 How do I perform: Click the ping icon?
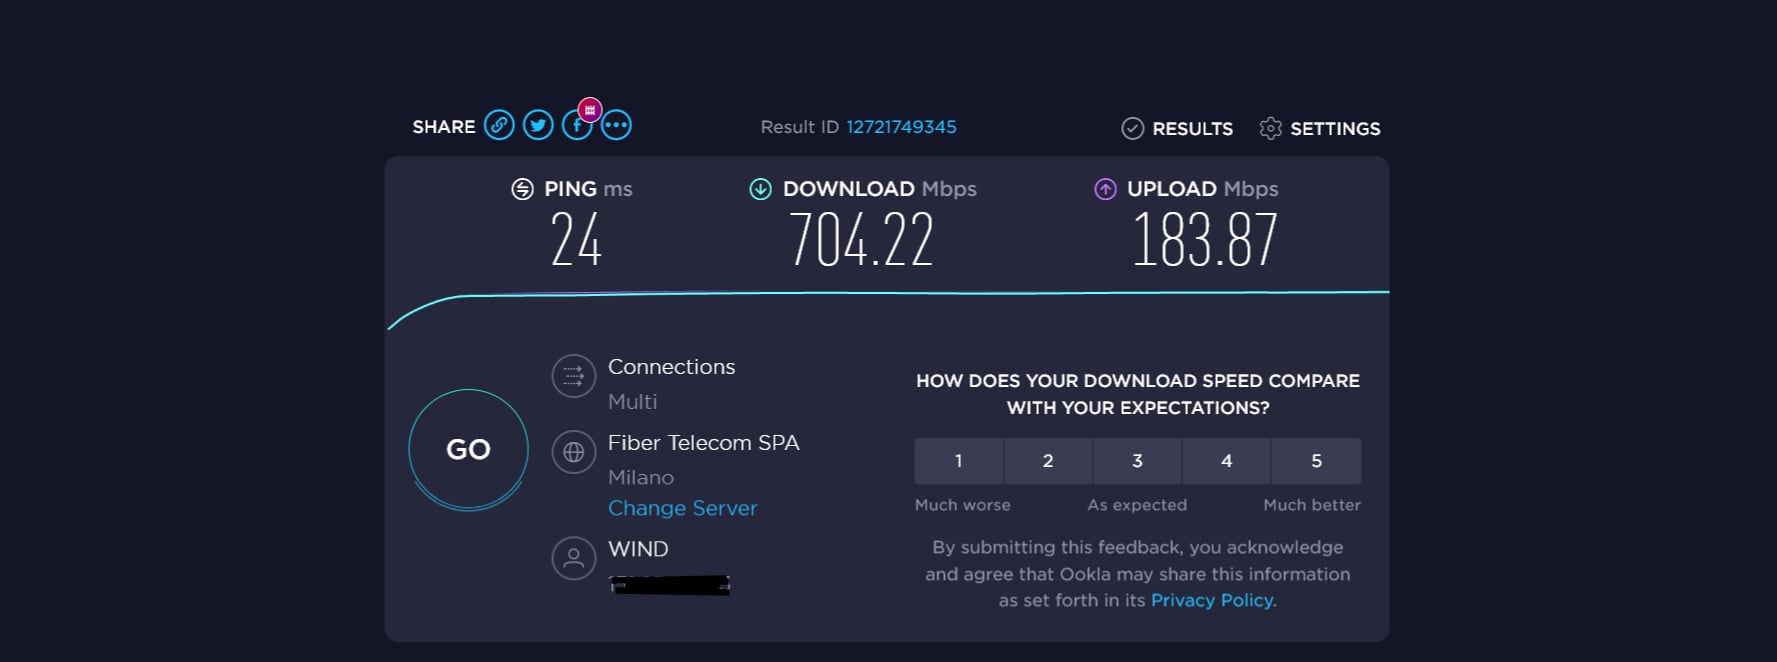tap(522, 189)
